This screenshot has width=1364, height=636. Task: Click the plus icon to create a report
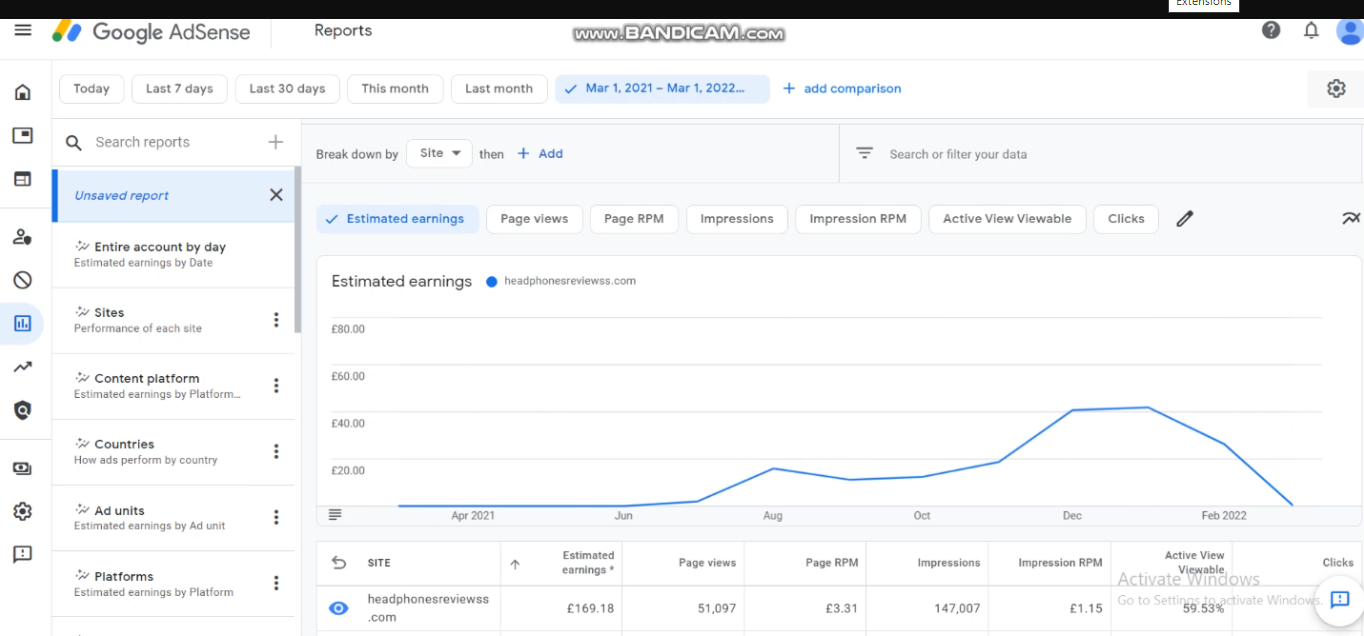coord(276,142)
